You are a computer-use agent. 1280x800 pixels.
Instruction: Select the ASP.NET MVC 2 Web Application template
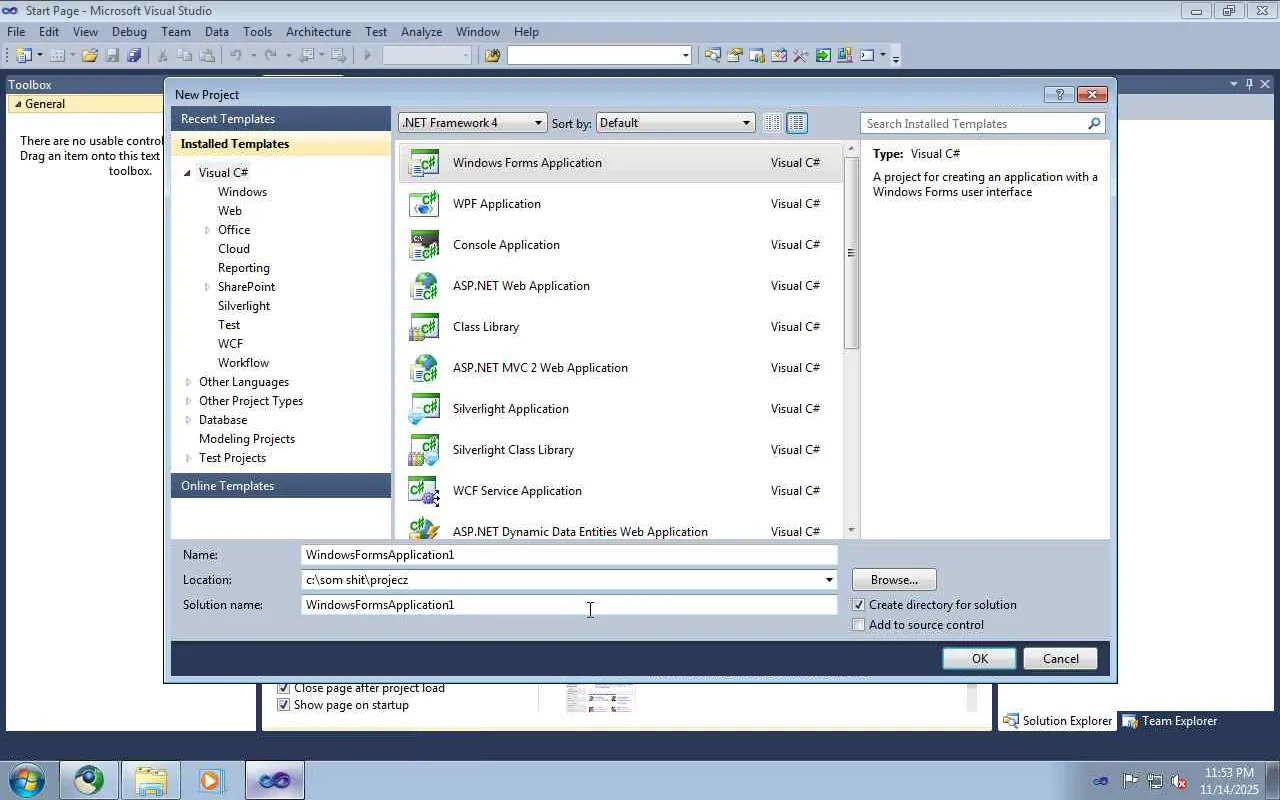tap(620, 368)
